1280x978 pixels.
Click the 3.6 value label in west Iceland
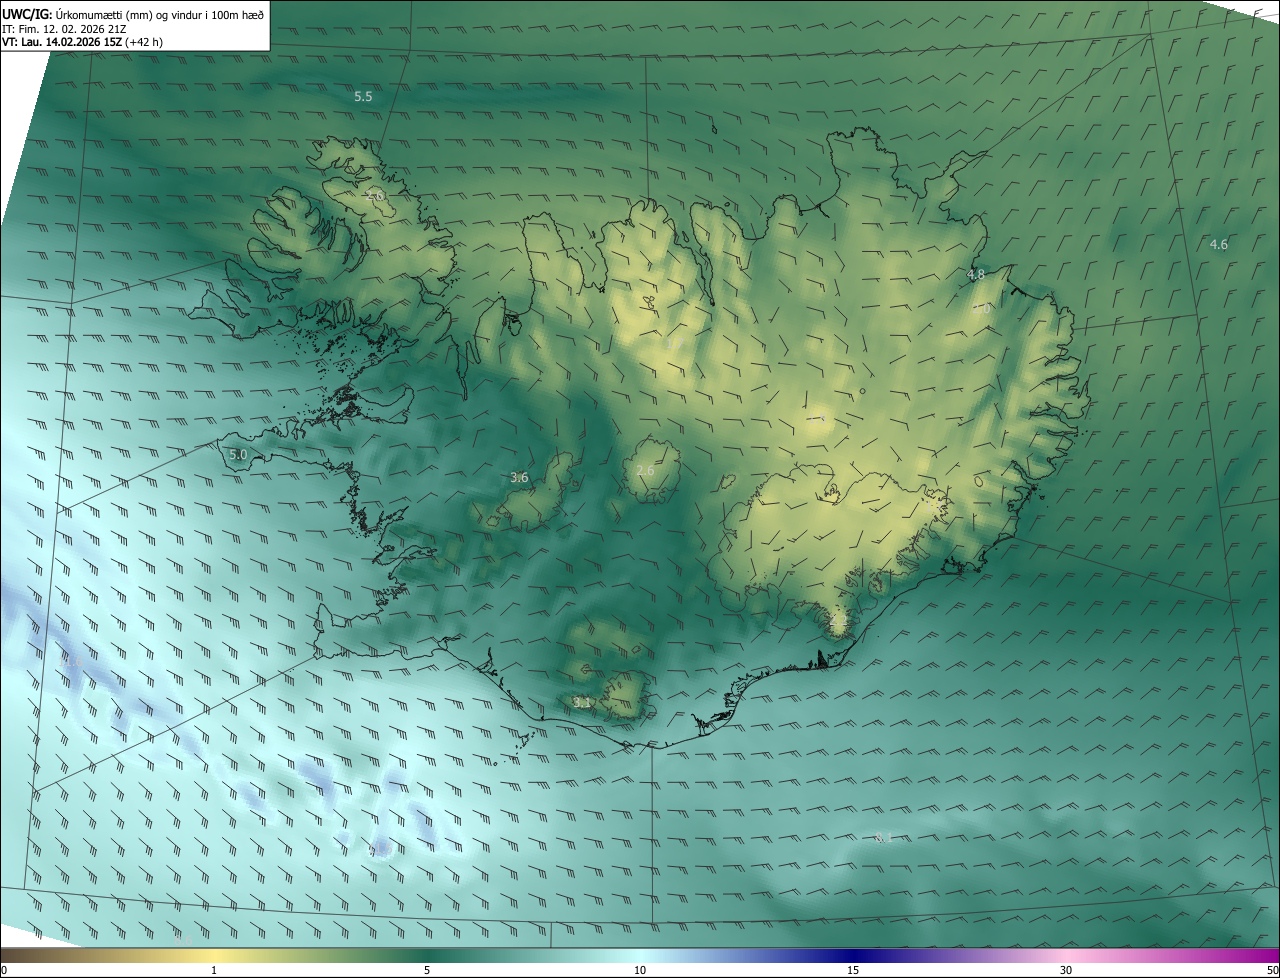[x=519, y=478]
